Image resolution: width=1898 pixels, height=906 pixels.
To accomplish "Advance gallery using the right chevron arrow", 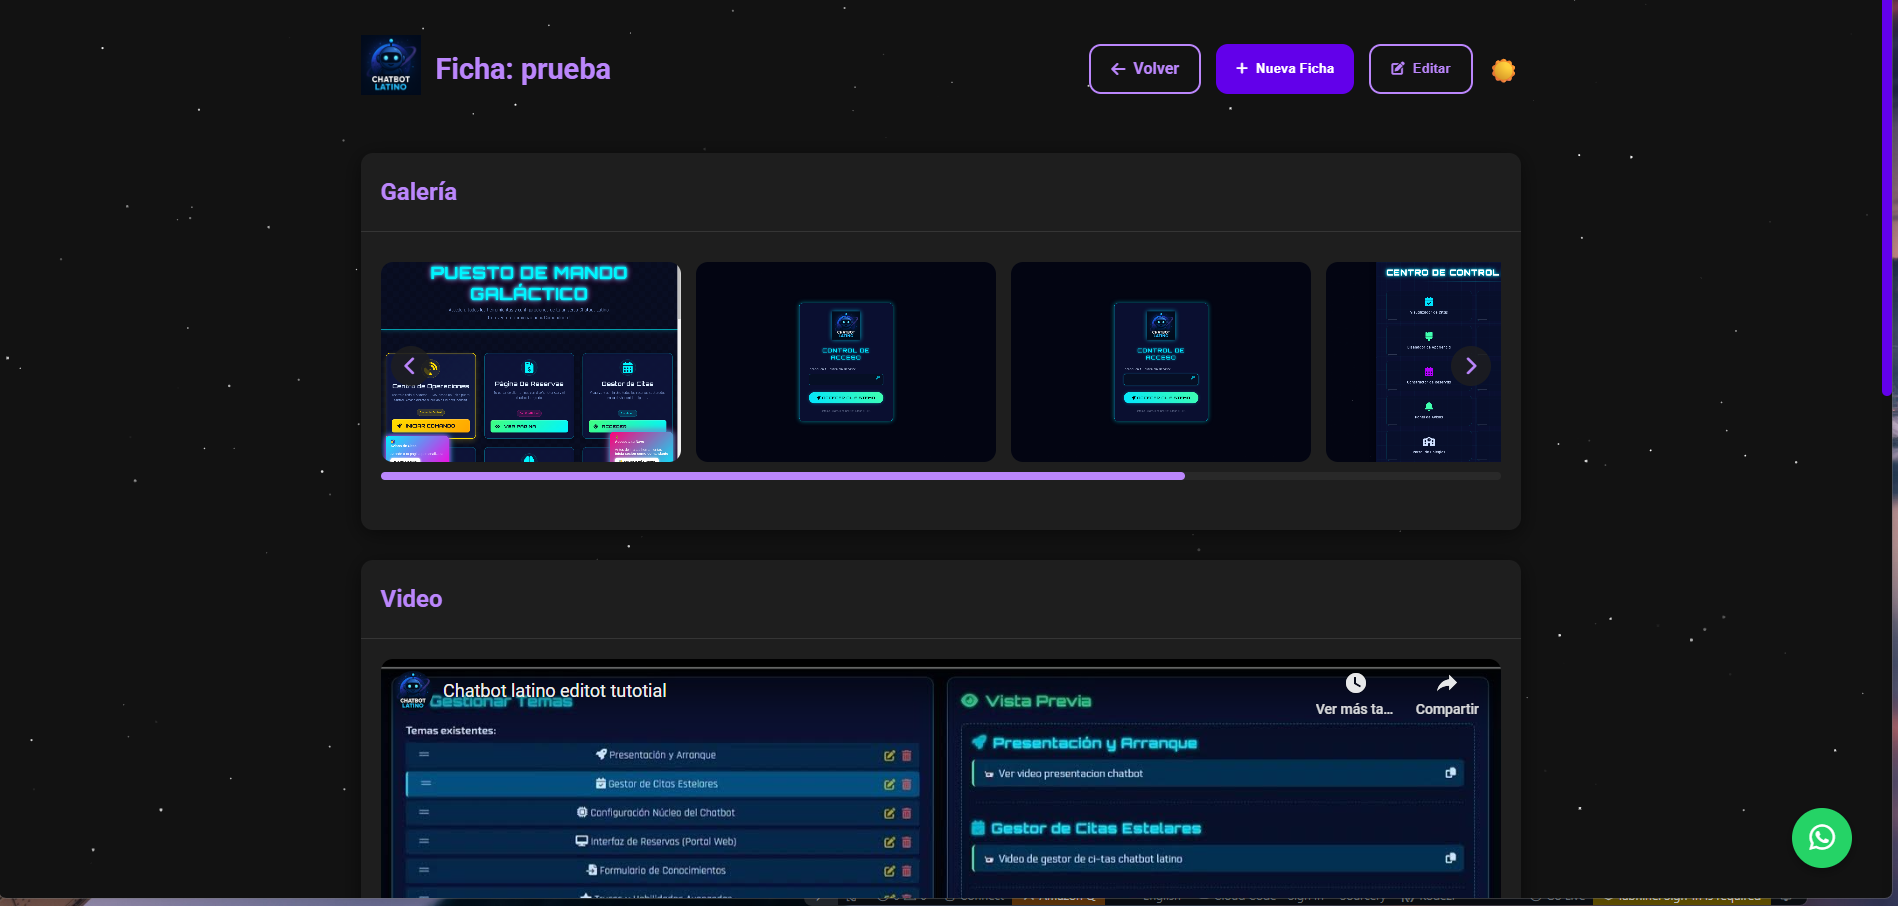I will click(x=1471, y=366).
